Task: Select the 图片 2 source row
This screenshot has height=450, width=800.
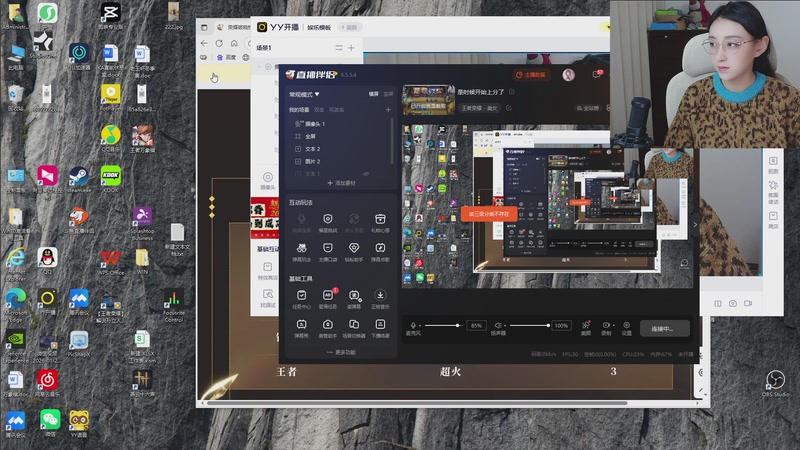Action: [x=340, y=161]
